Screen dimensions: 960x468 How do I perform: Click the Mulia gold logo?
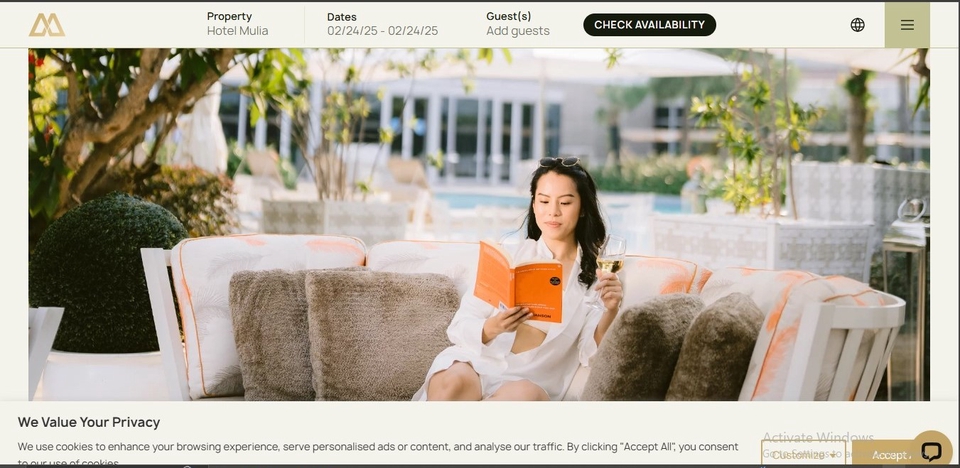point(47,25)
